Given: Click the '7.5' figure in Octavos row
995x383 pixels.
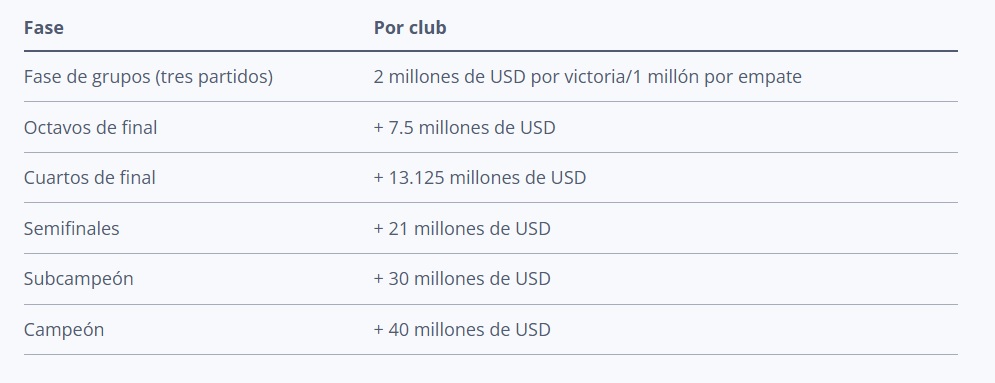Looking at the screenshot, I should pos(401,127).
